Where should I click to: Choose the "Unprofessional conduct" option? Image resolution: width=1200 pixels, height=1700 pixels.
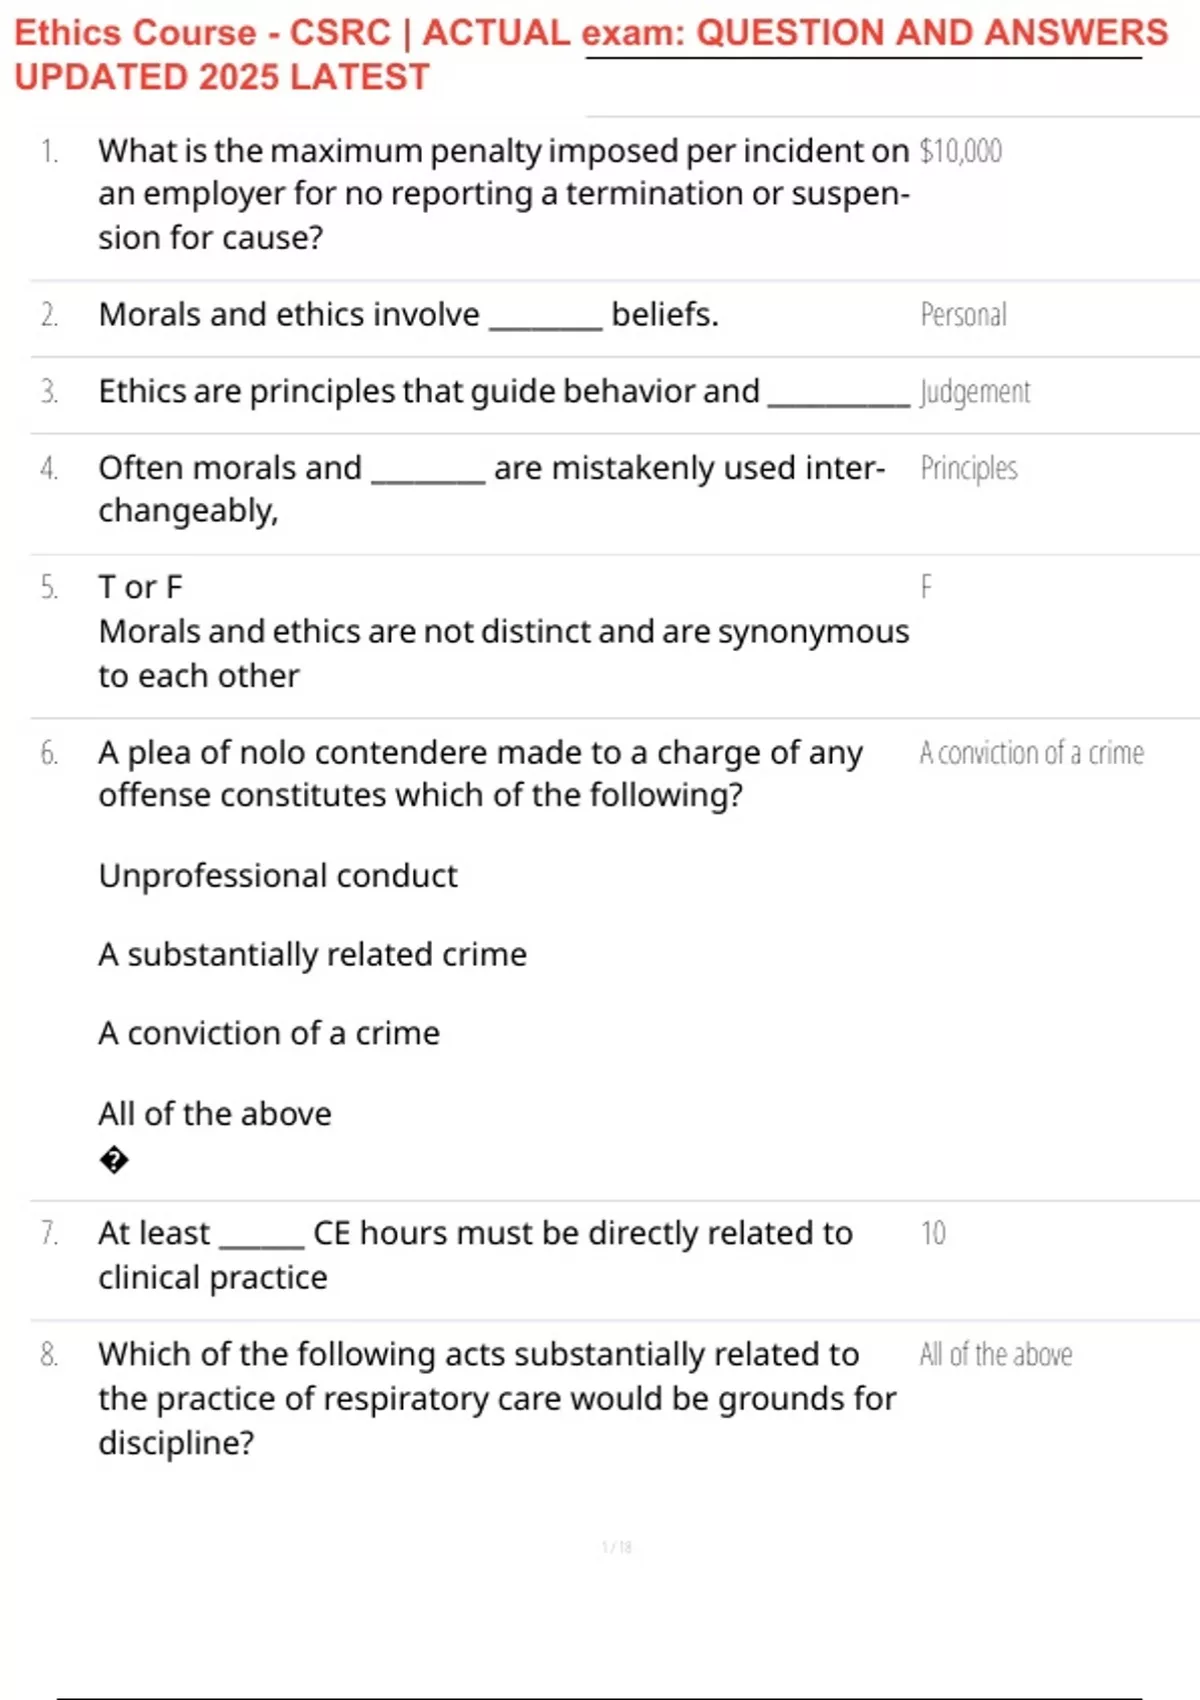pos(277,876)
